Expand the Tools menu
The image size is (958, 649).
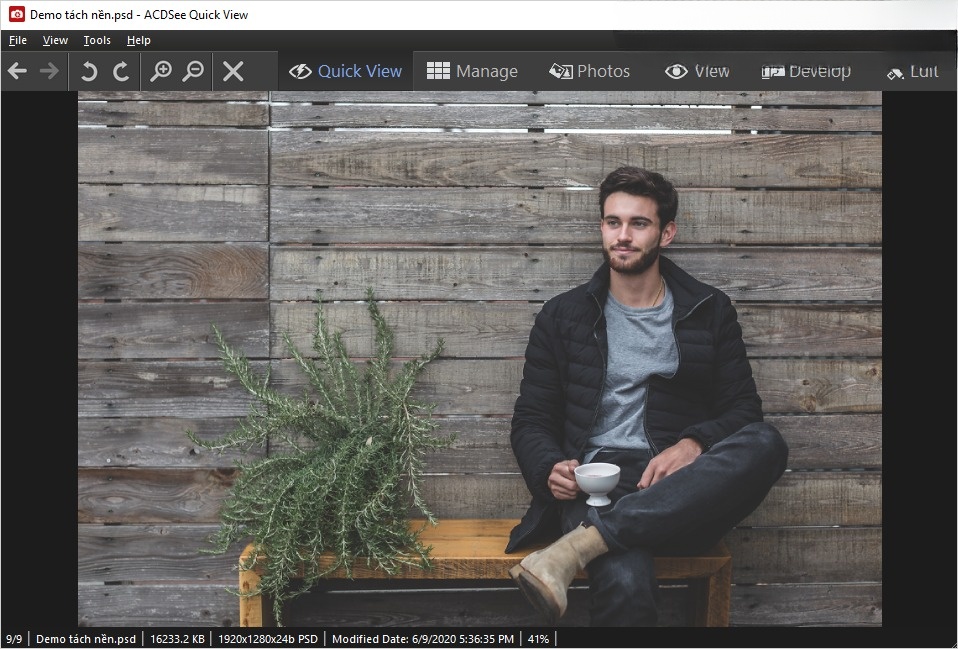[97, 40]
